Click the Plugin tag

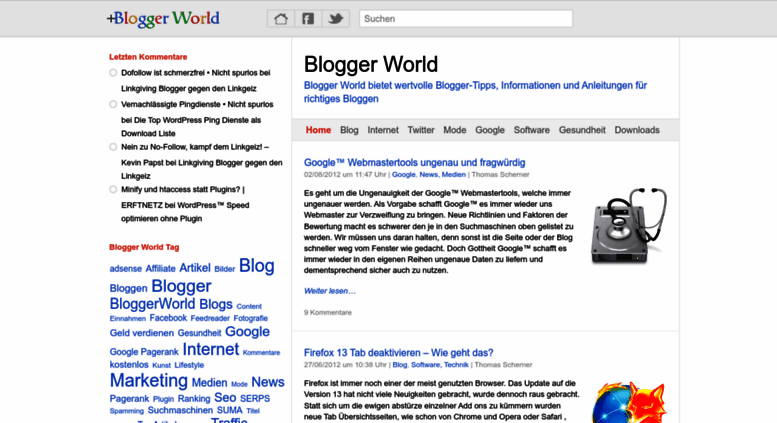(x=164, y=399)
